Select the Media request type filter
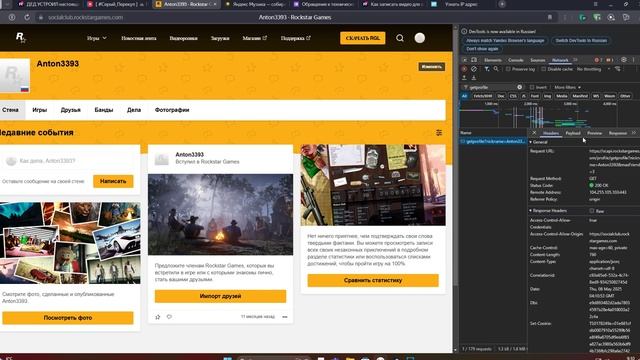Screen dimensions: 640x360 click(x=562, y=96)
